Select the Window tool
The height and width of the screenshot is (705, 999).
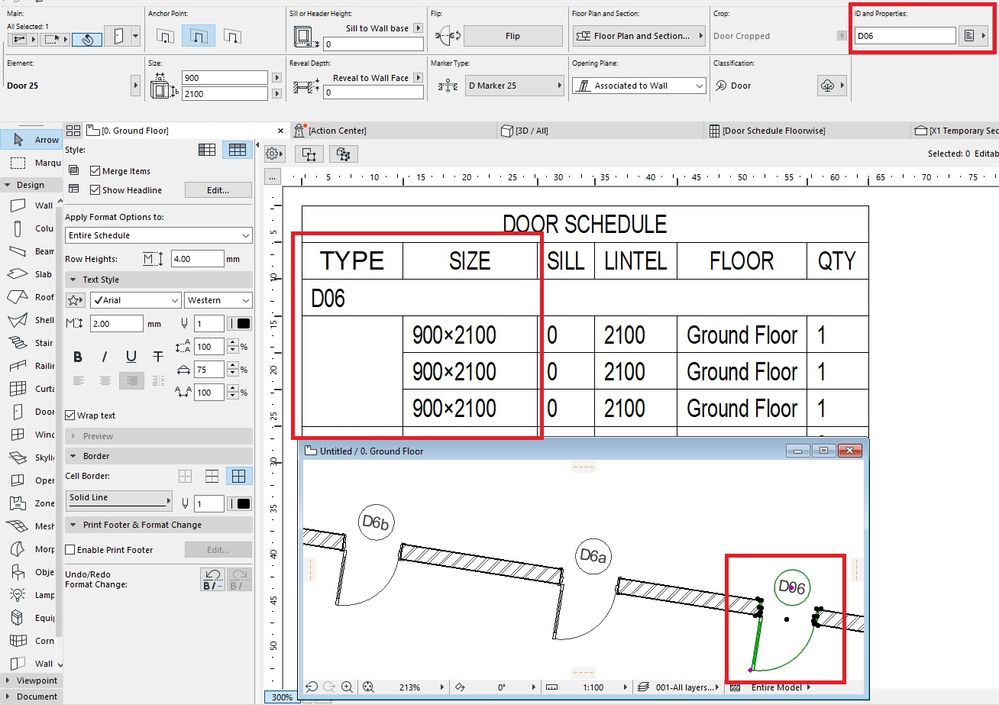(x=31, y=434)
